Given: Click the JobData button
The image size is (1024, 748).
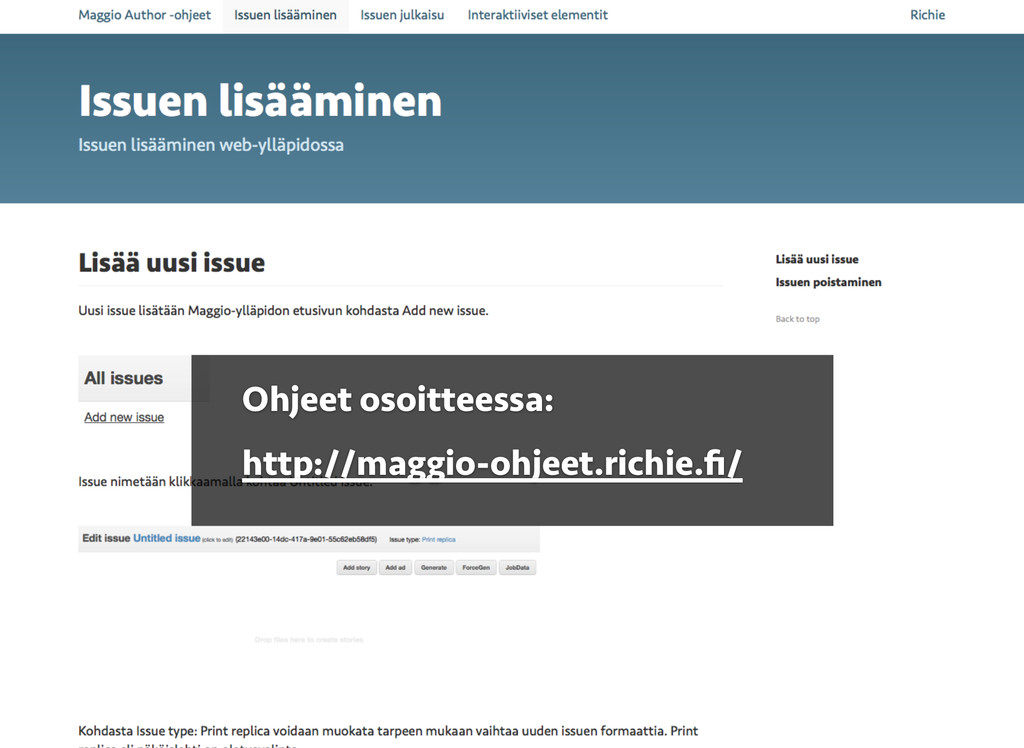Looking at the screenshot, I should [x=517, y=568].
